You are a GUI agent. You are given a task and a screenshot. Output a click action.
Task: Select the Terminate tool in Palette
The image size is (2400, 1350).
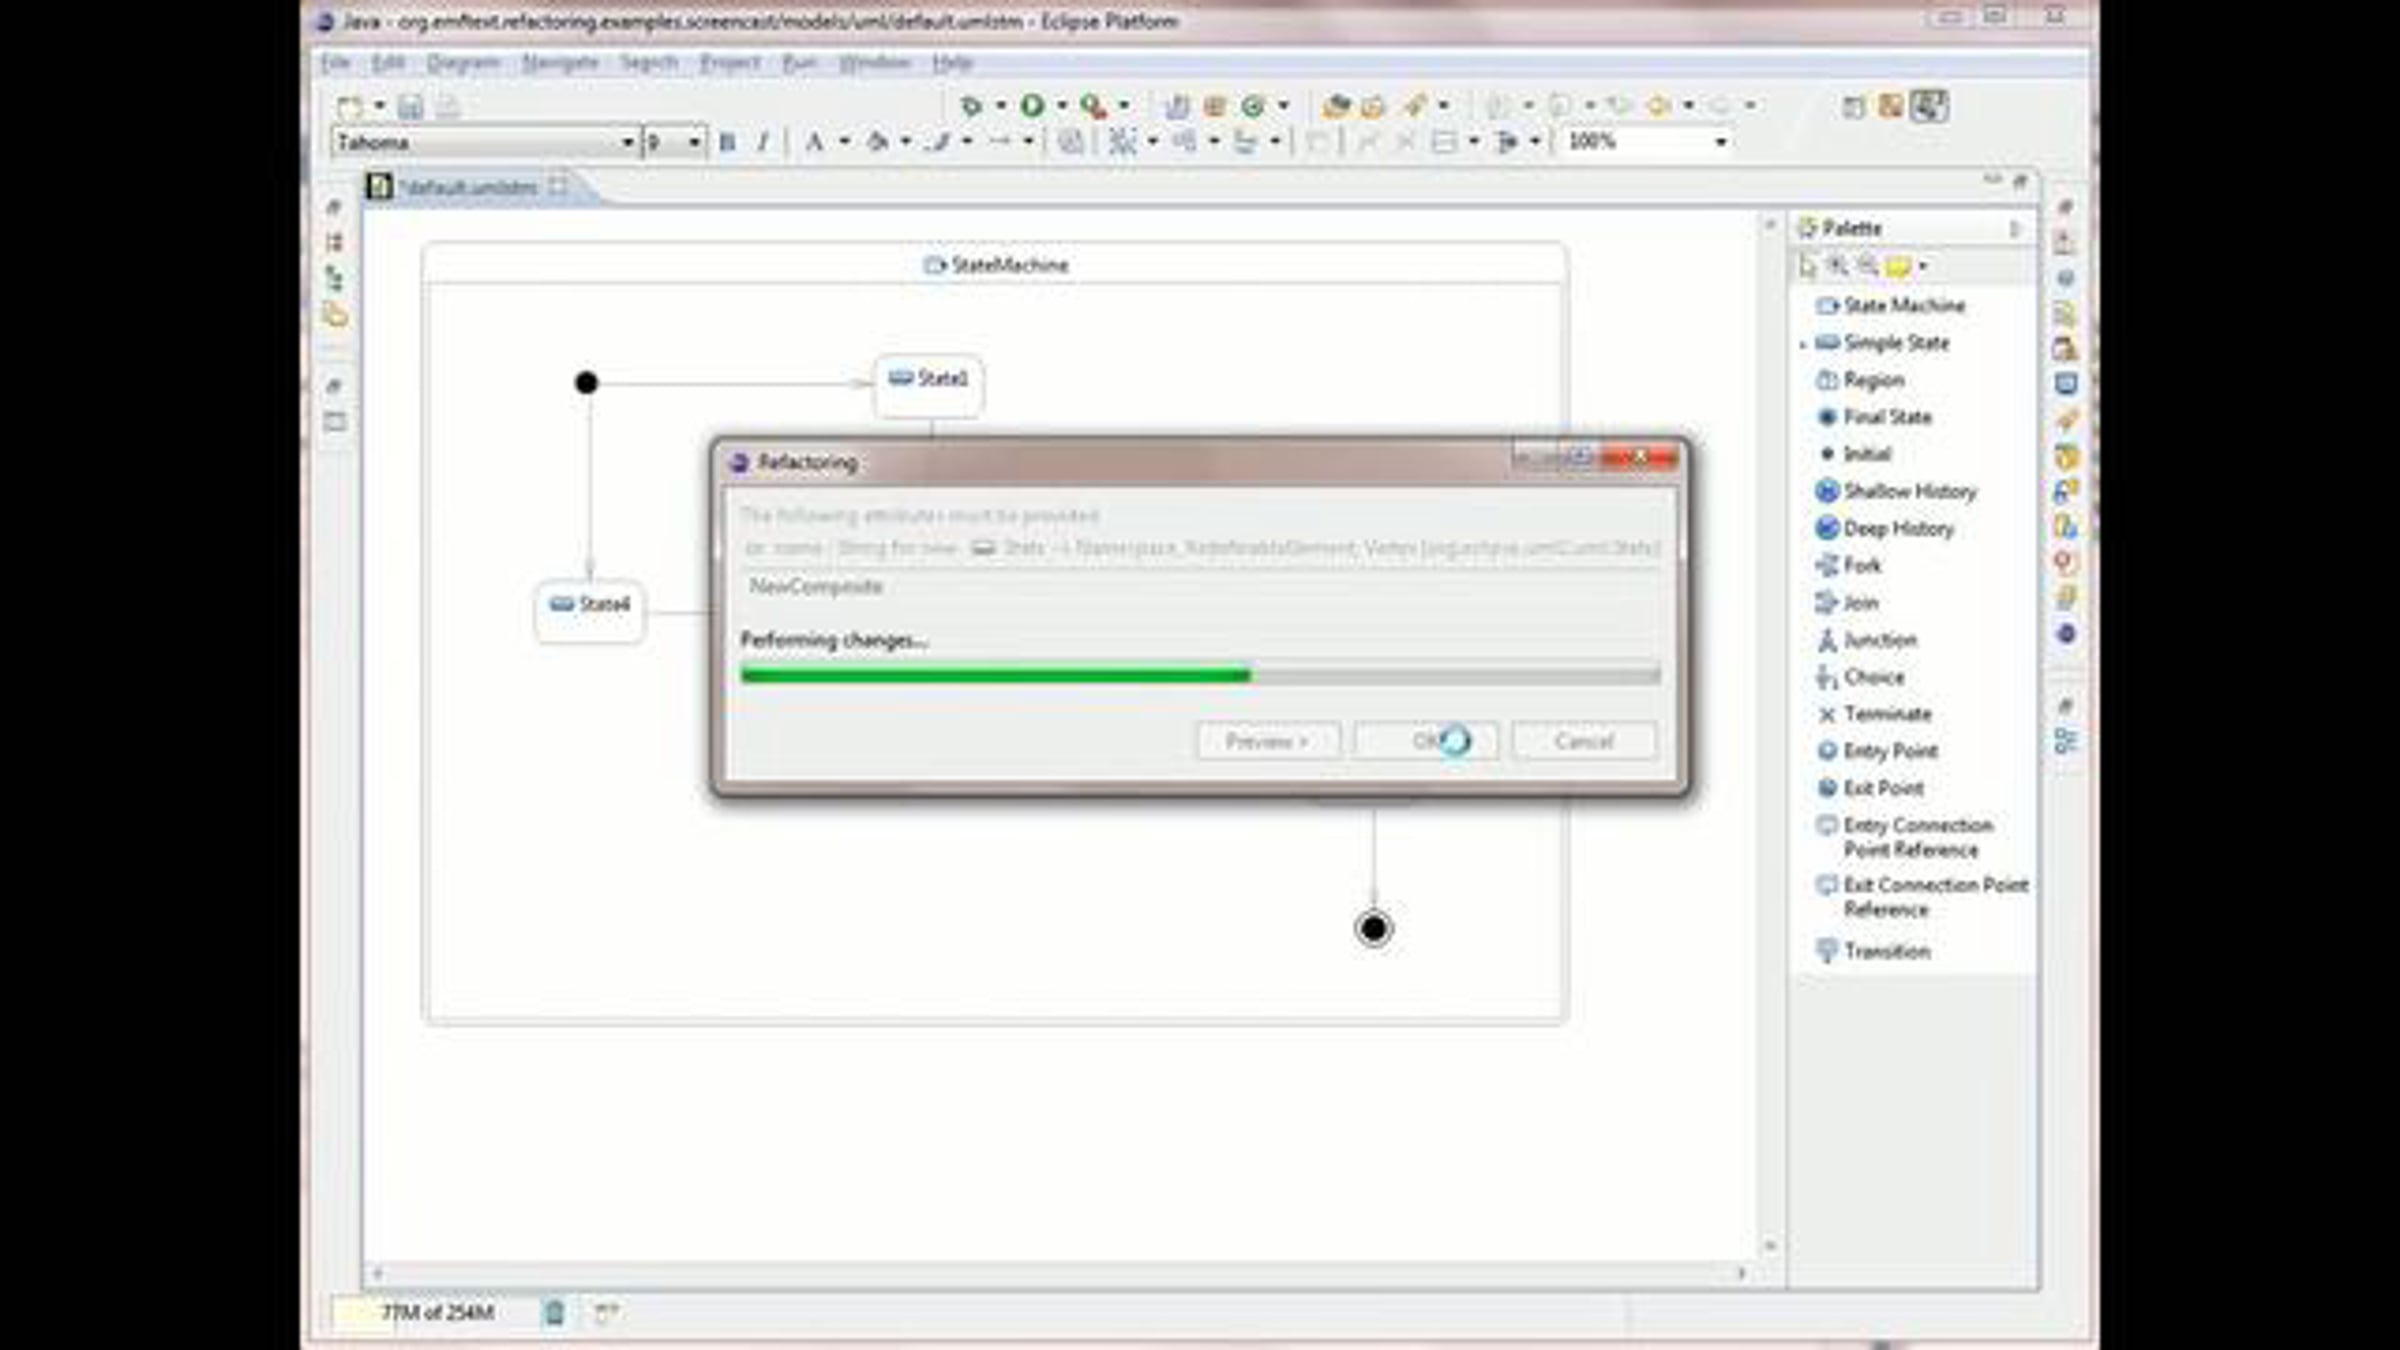[1874, 714]
